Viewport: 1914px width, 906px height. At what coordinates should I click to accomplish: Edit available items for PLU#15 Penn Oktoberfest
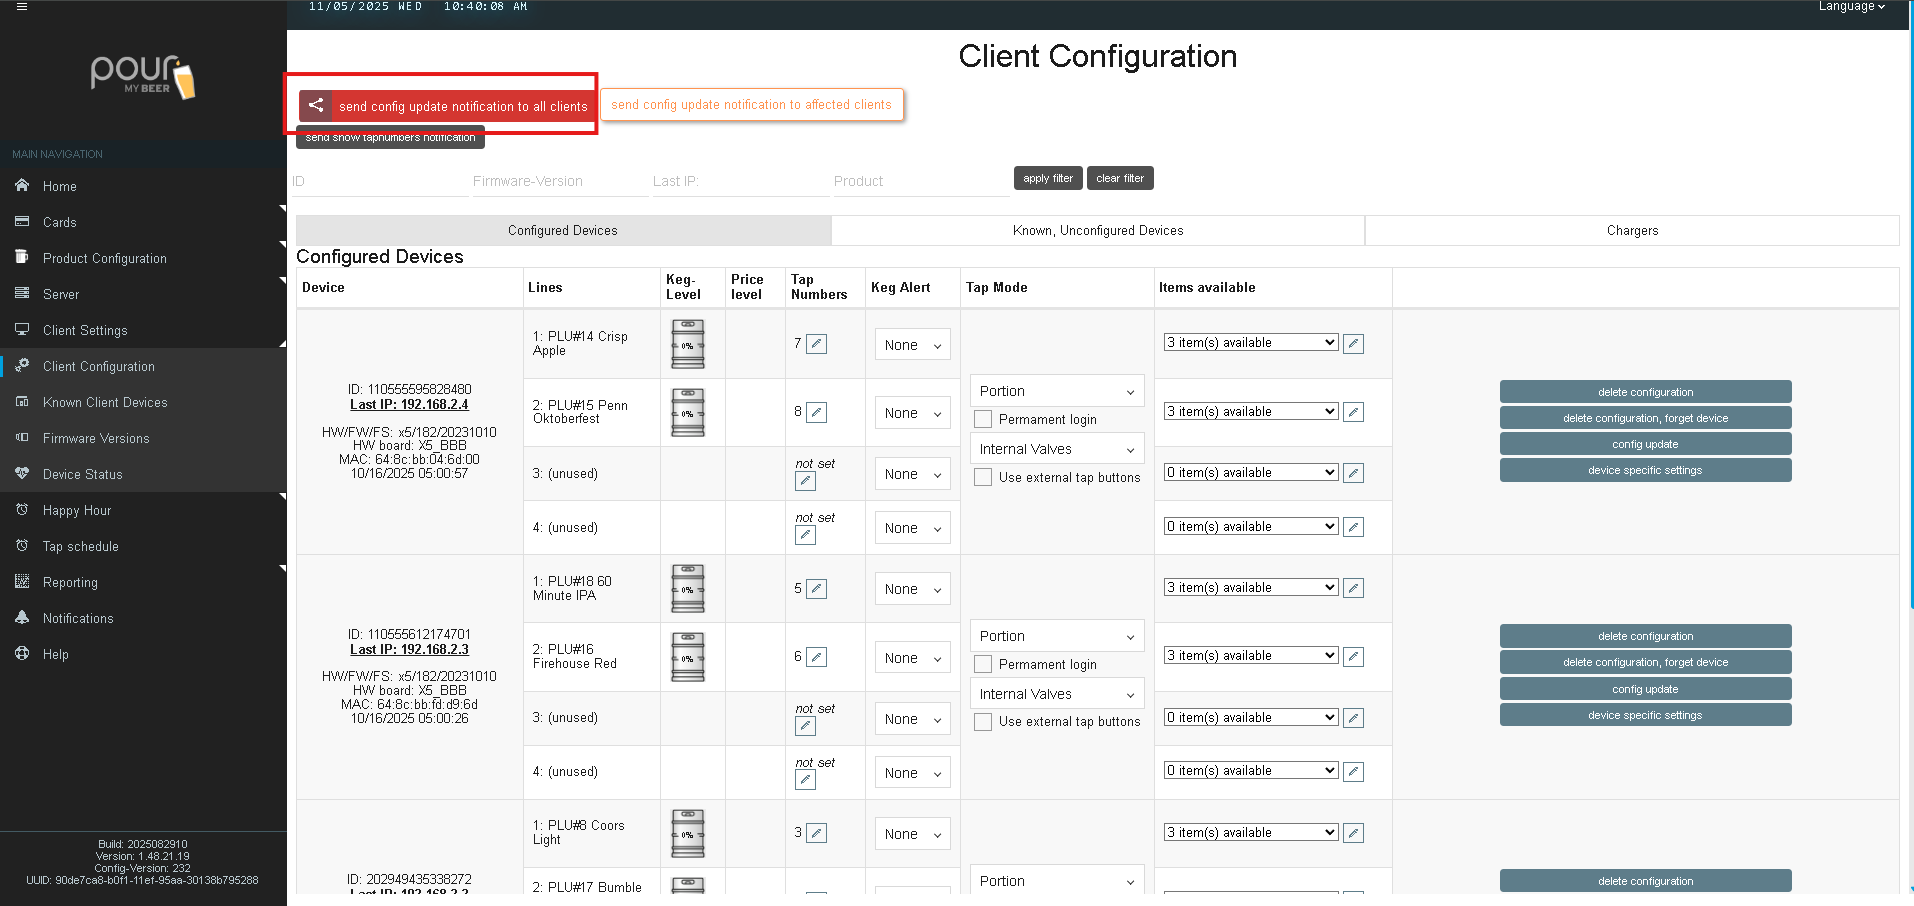click(1353, 412)
